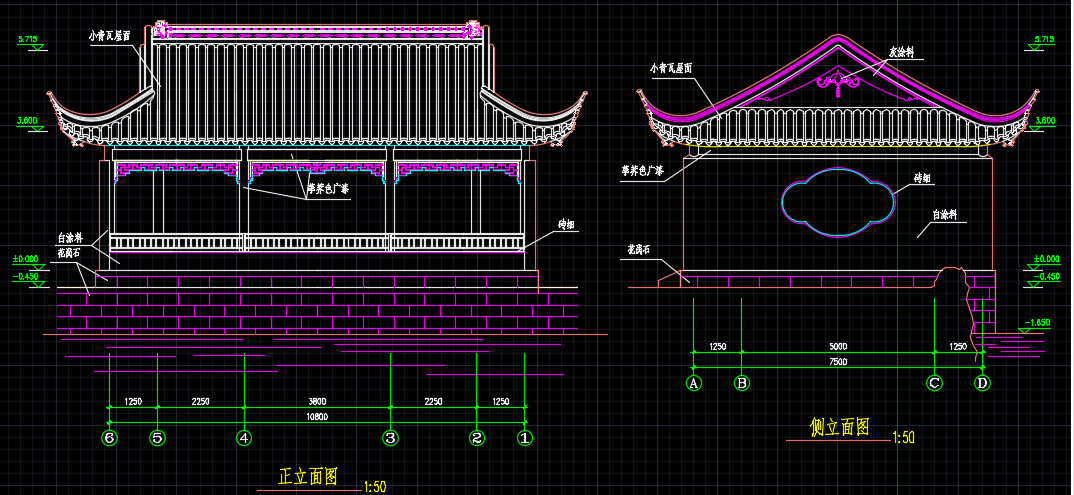Select the 灰涂料 annotation label
This screenshot has width=1074, height=495.
point(901,52)
